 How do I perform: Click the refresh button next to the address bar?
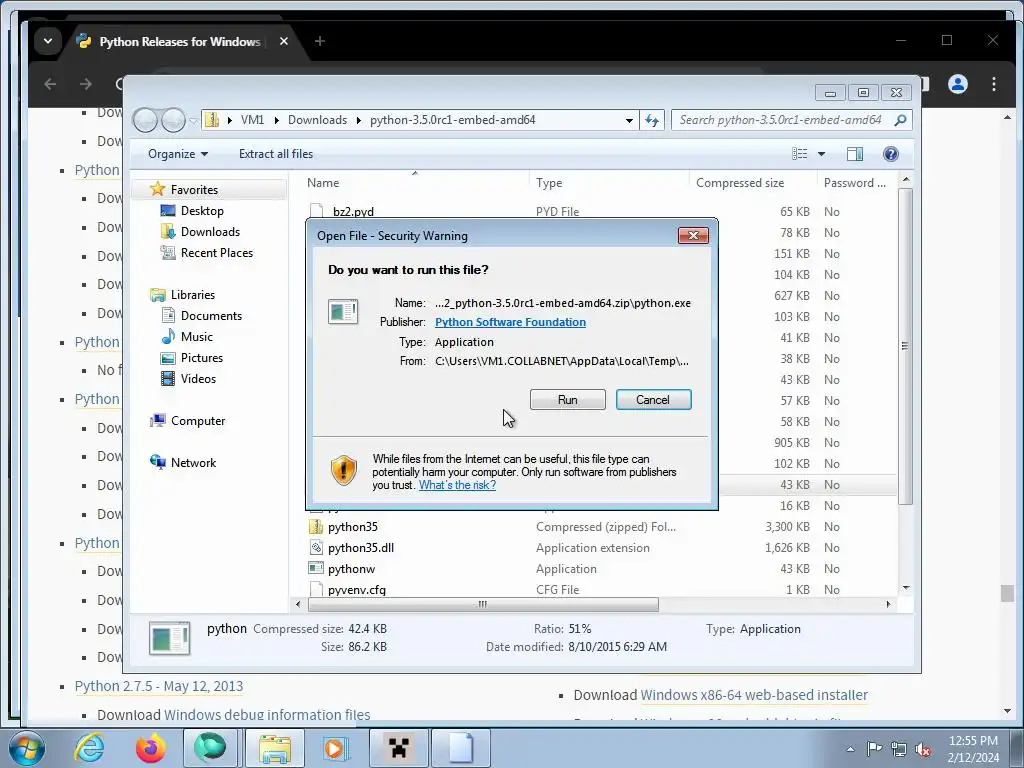point(652,120)
